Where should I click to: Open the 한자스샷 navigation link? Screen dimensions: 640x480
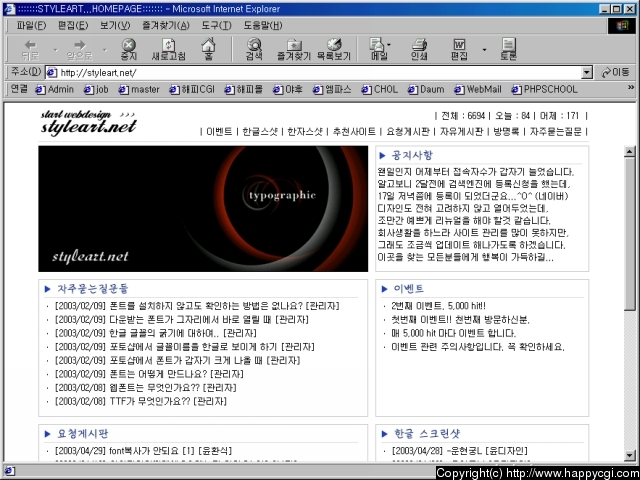click(305, 131)
